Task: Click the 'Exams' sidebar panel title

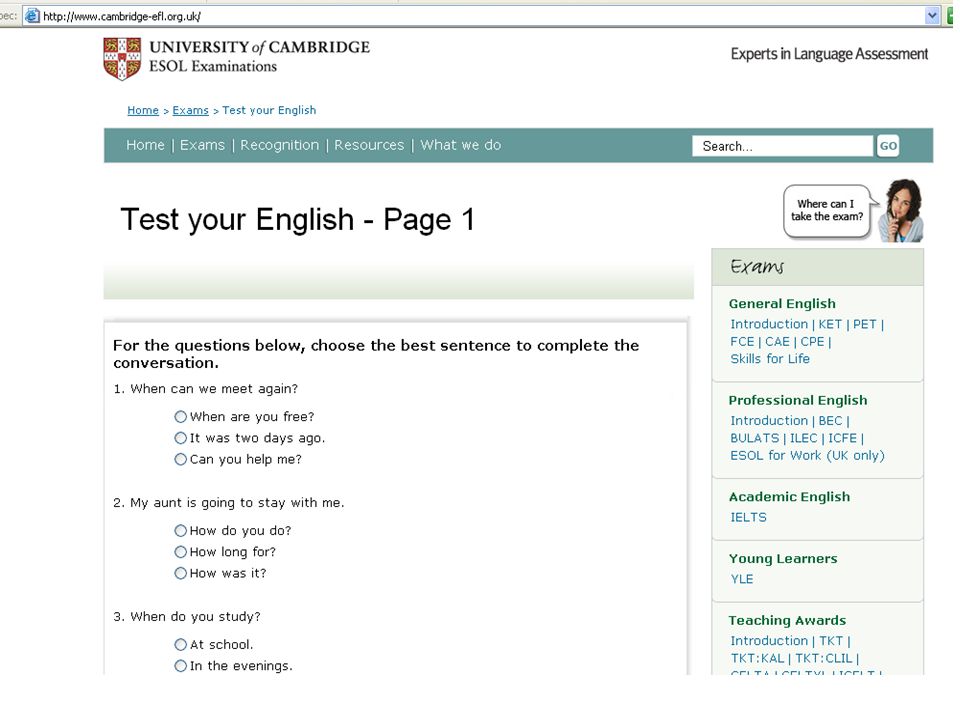Action: [x=757, y=266]
